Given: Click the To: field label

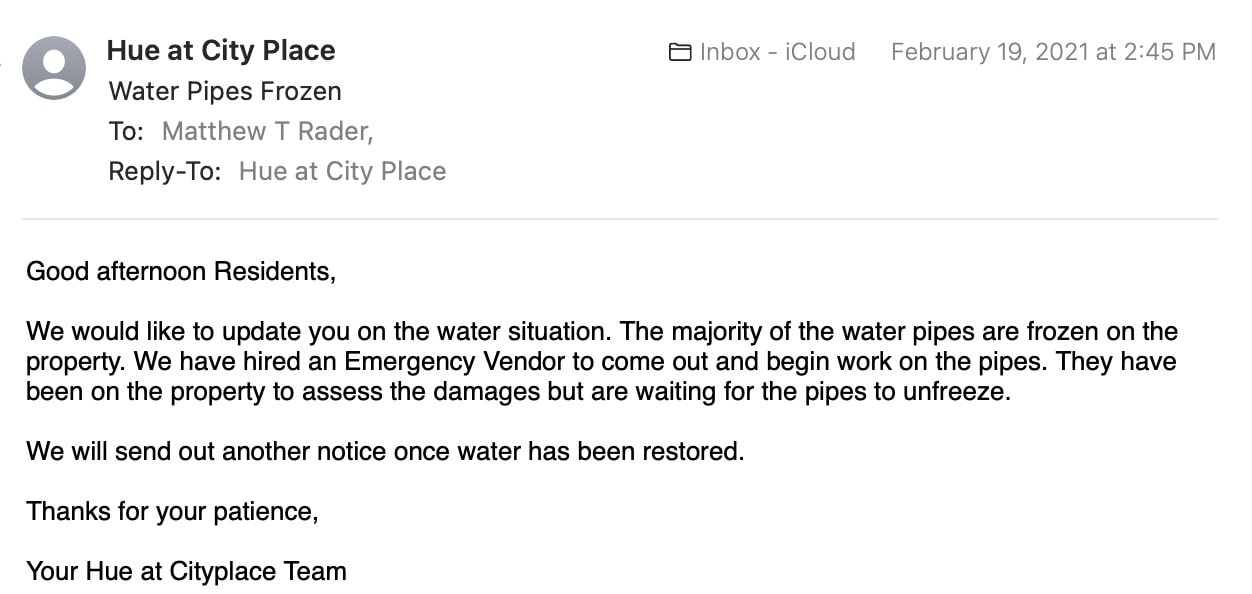Looking at the screenshot, I should point(127,131).
